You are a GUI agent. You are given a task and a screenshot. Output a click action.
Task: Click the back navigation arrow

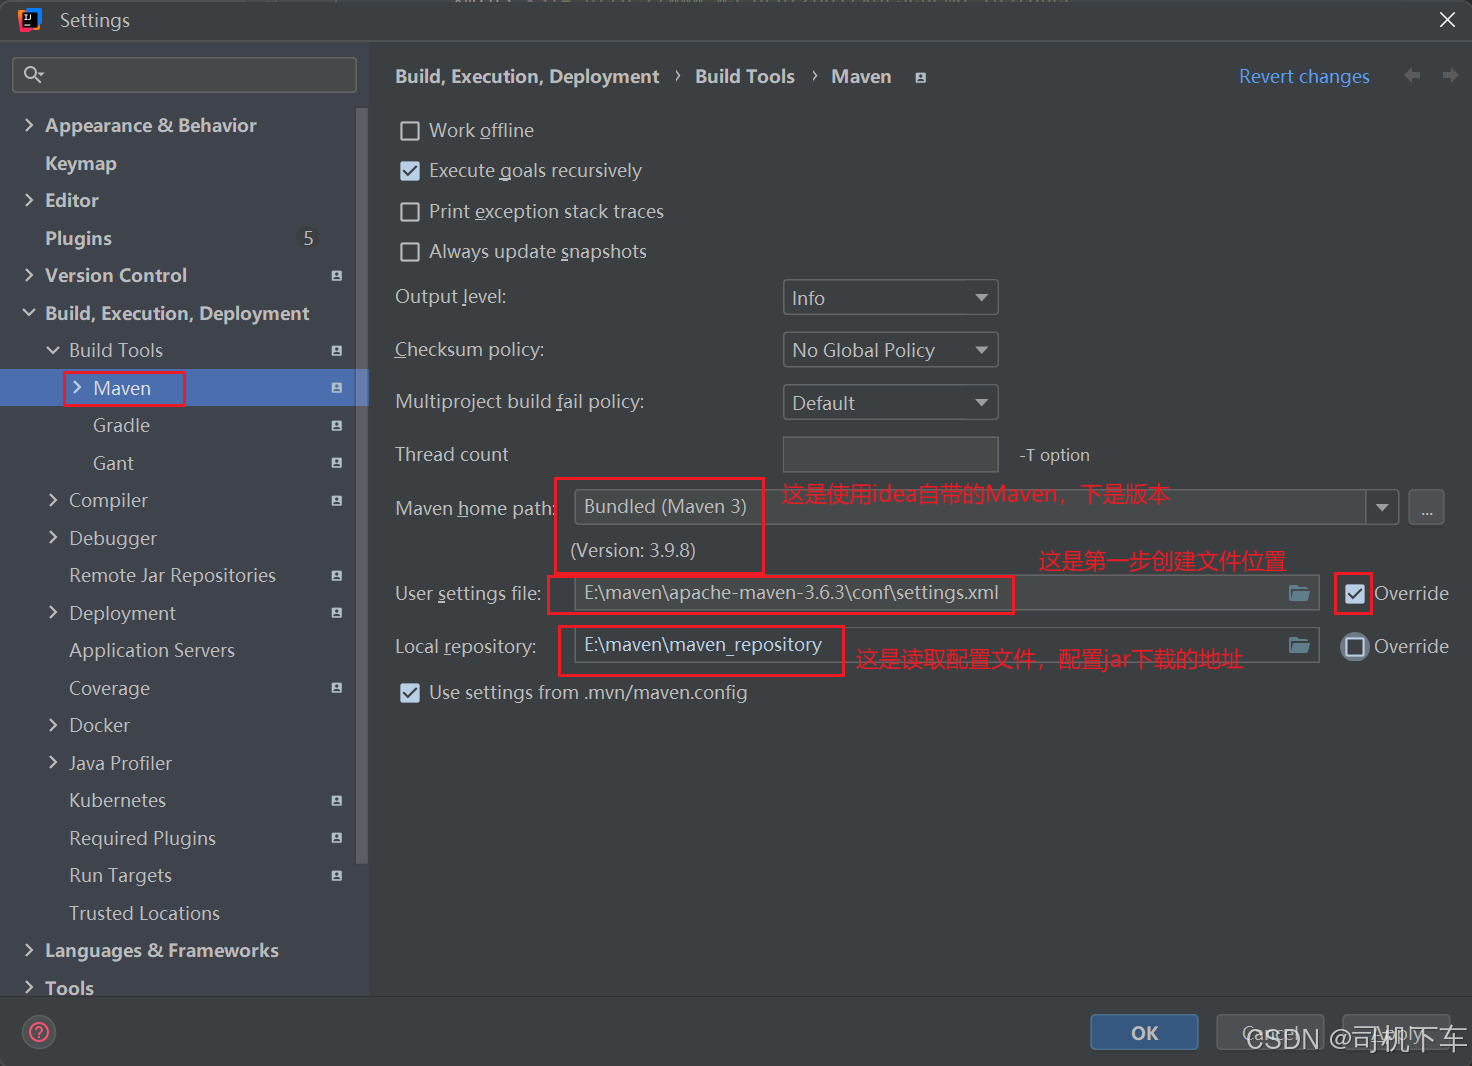(x=1412, y=76)
